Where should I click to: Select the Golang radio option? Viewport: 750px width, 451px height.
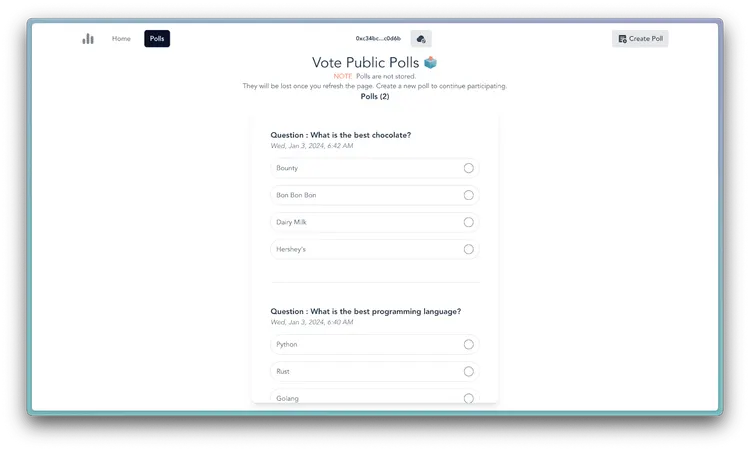click(469, 398)
